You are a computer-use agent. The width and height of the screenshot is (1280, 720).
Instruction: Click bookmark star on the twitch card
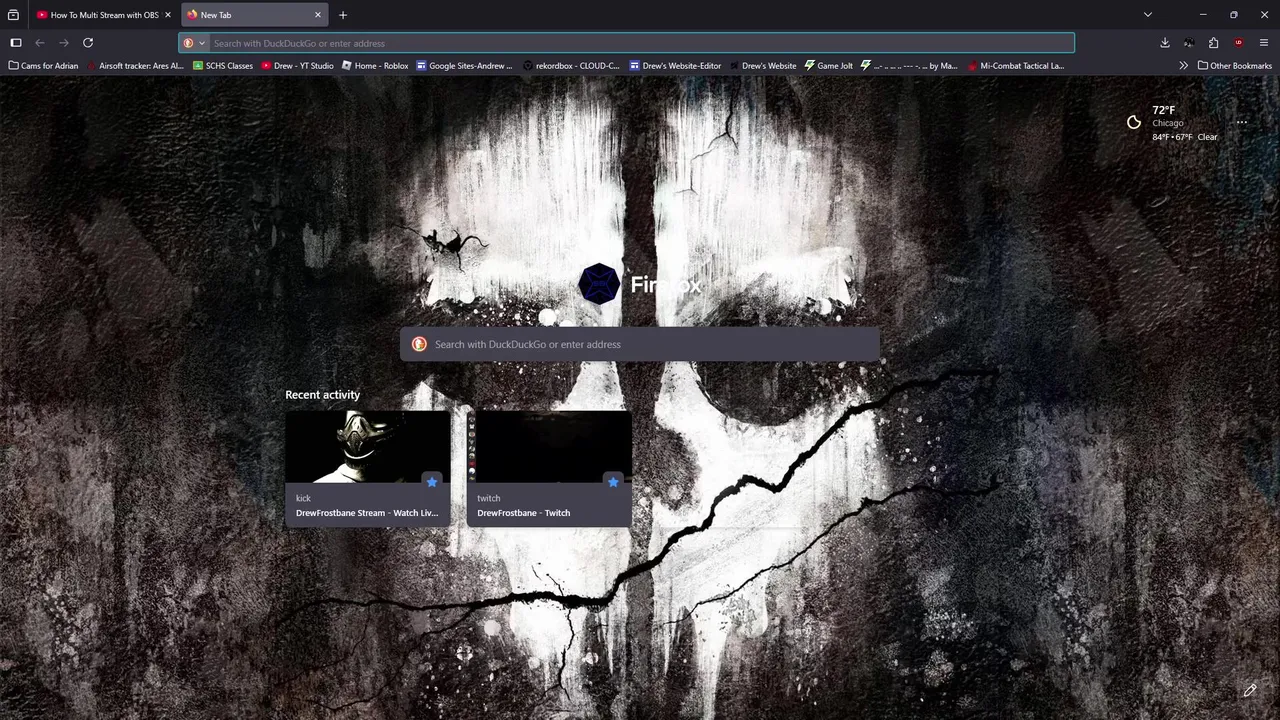pyautogui.click(x=613, y=482)
